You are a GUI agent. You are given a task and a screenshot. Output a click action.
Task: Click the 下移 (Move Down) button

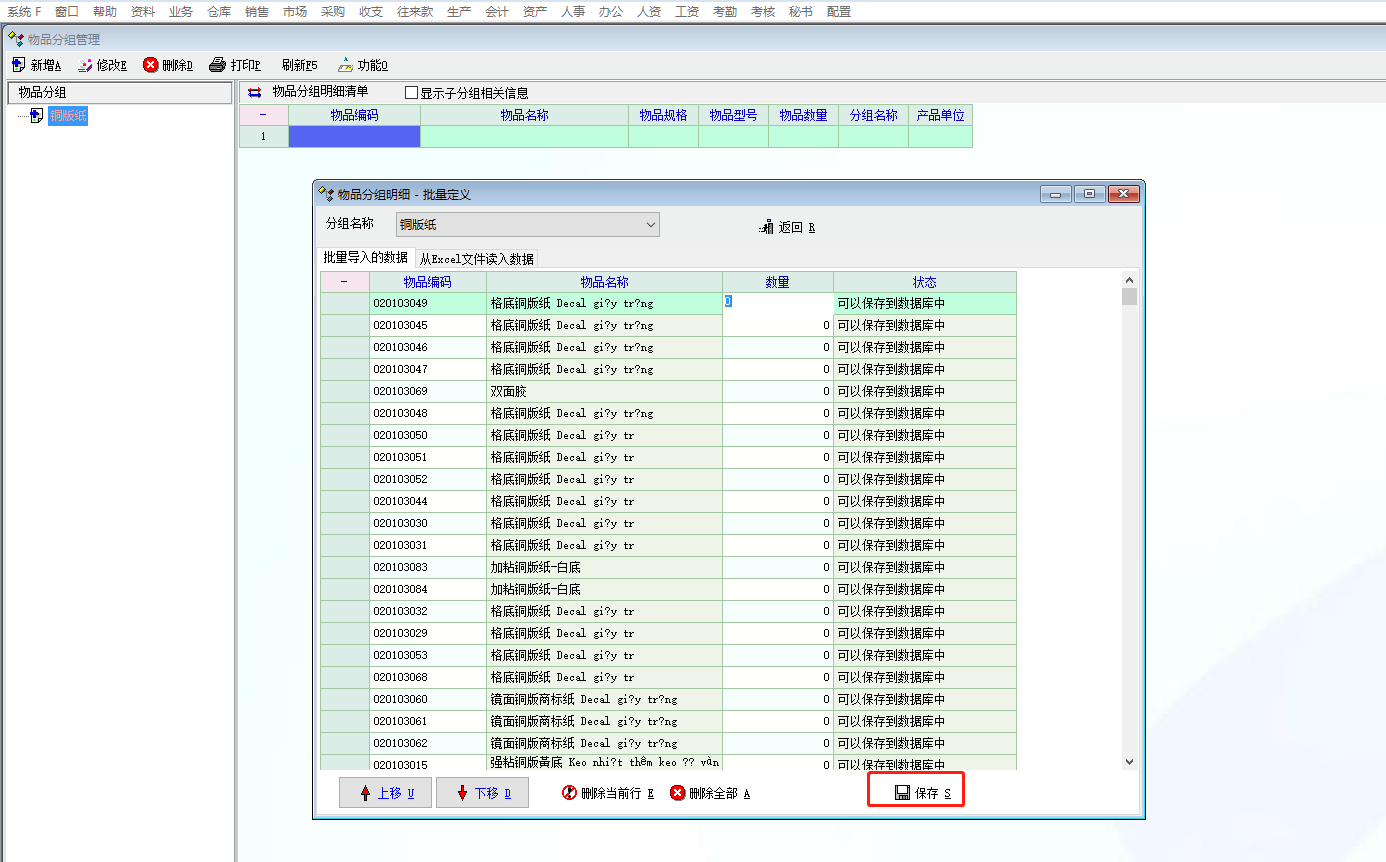[482, 793]
